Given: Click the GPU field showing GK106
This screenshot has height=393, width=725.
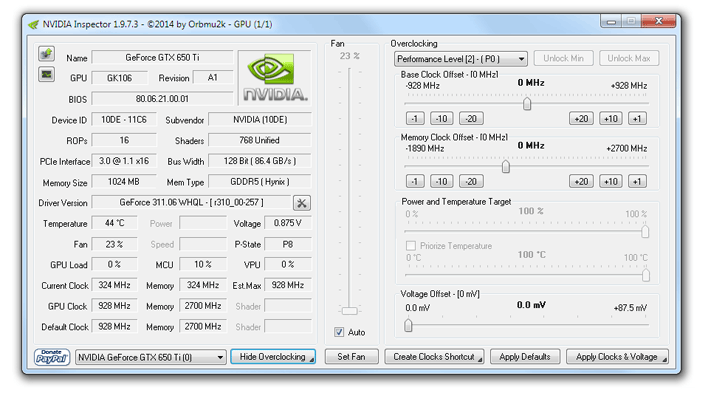Looking at the screenshot, I should [x=120, y=78].
